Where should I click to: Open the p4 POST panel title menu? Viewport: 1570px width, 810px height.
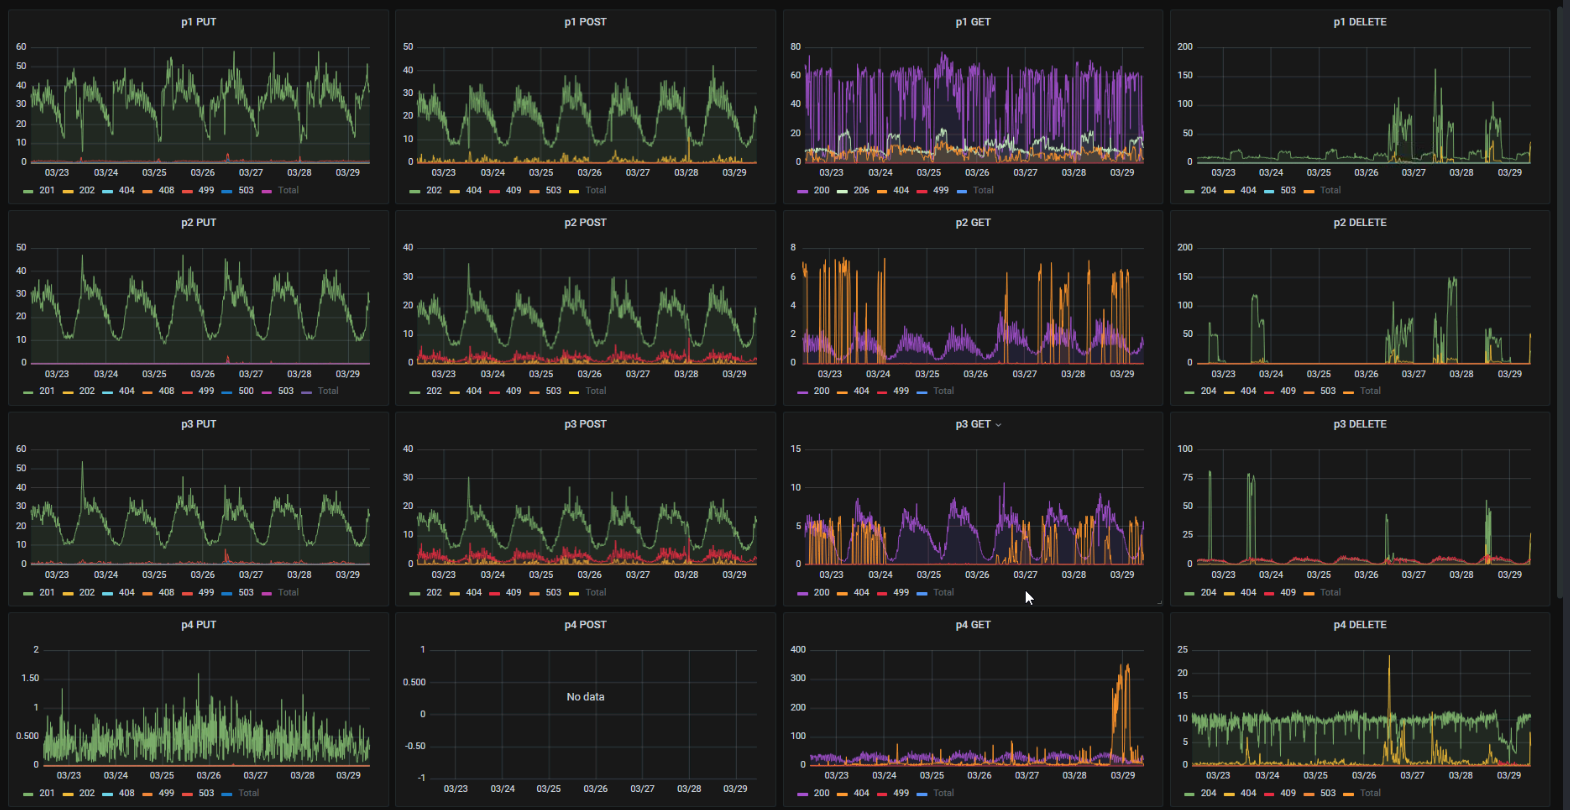pyautogui.click(x=585, y=625)
